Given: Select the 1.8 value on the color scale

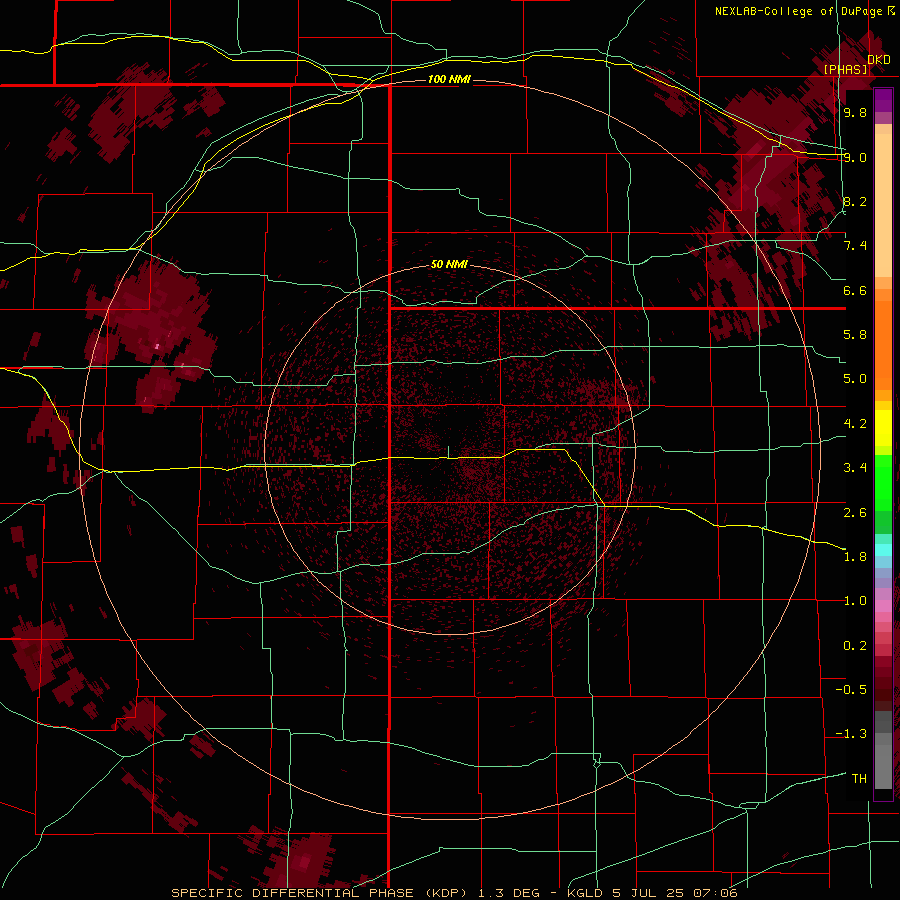Looking at the screenshot, I should (855, 557).
